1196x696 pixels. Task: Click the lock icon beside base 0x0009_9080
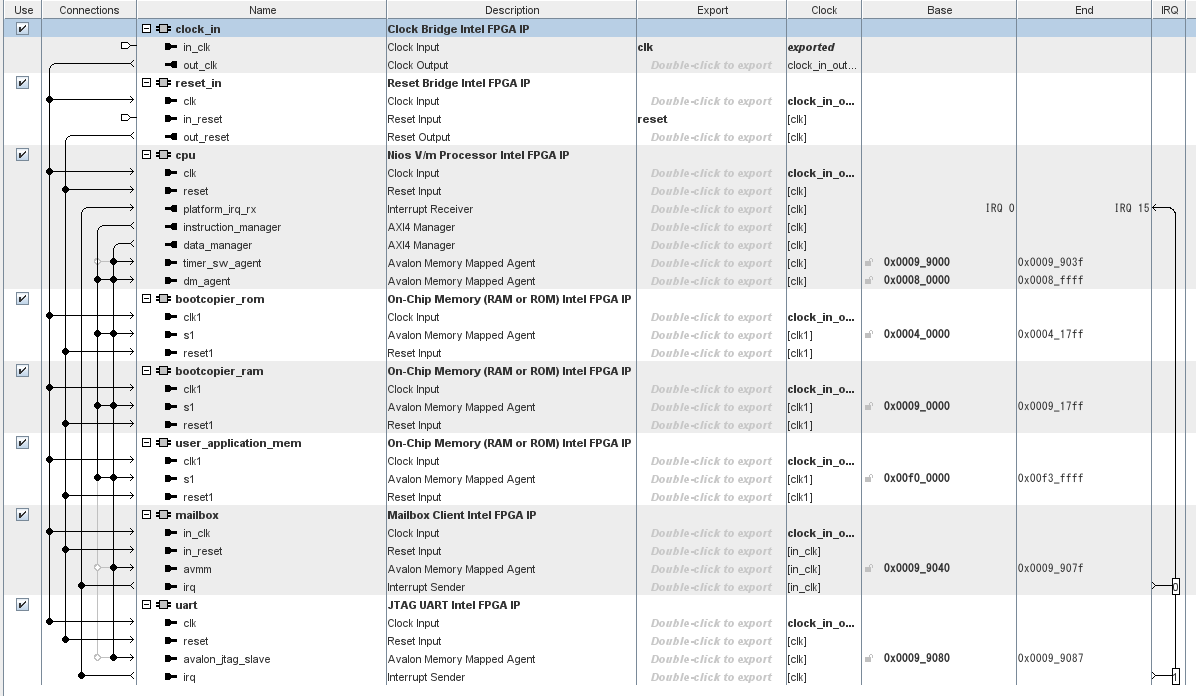coord(869,659)
